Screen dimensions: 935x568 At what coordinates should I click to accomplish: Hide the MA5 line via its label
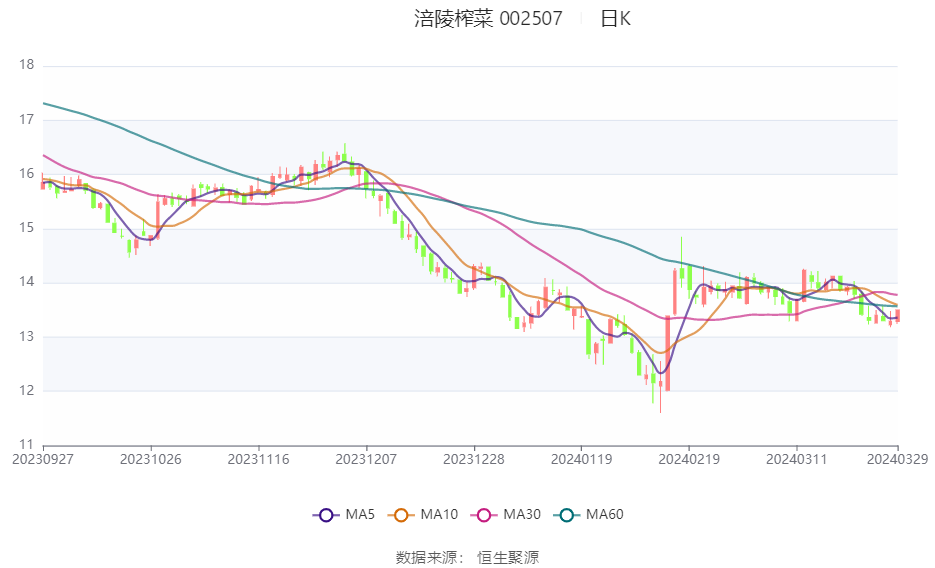click(x=360, y=514)
